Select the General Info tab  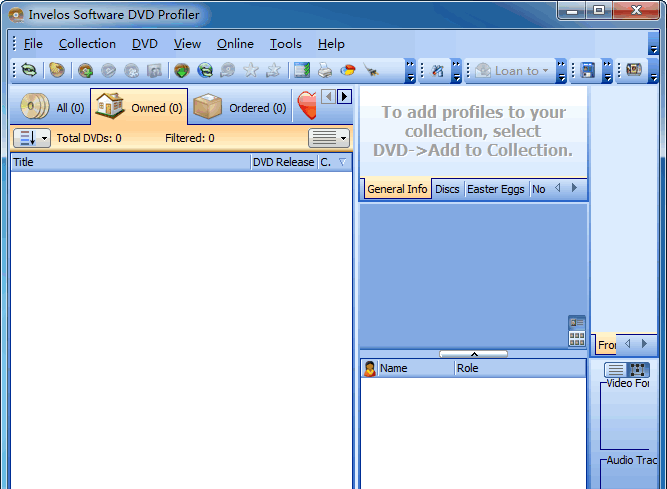397,189
